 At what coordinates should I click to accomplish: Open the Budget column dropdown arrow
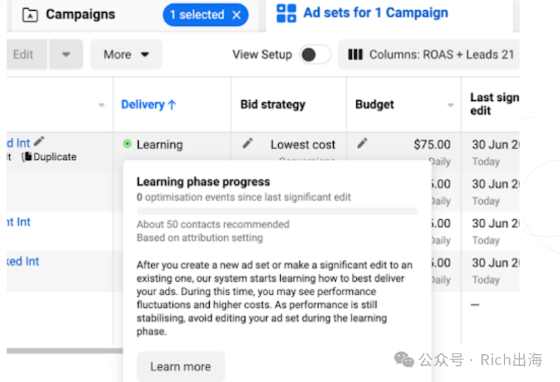click(x=451, y=105)
